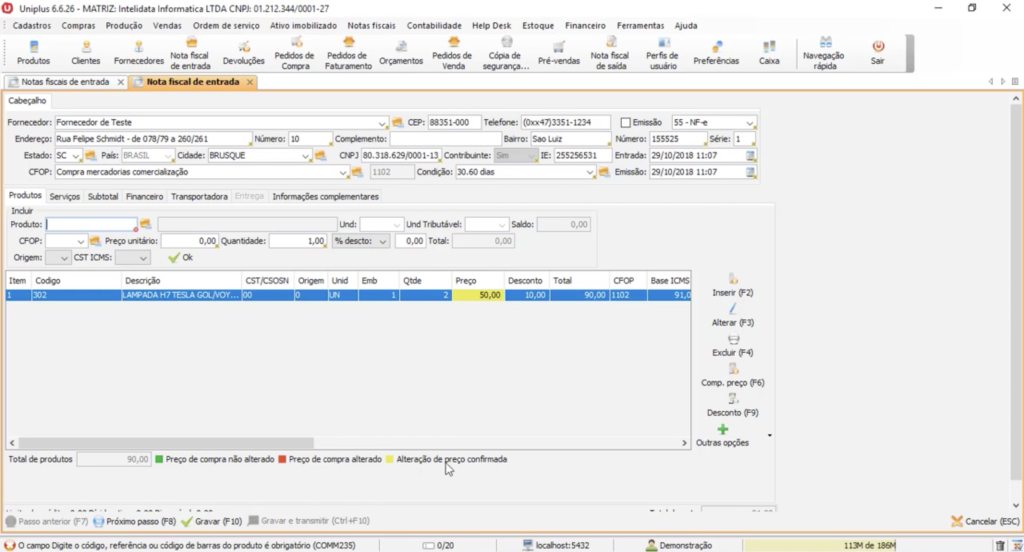Click the Sair power icon
The width and height of the screenshot is (1024, 552).
coord(877,52)
